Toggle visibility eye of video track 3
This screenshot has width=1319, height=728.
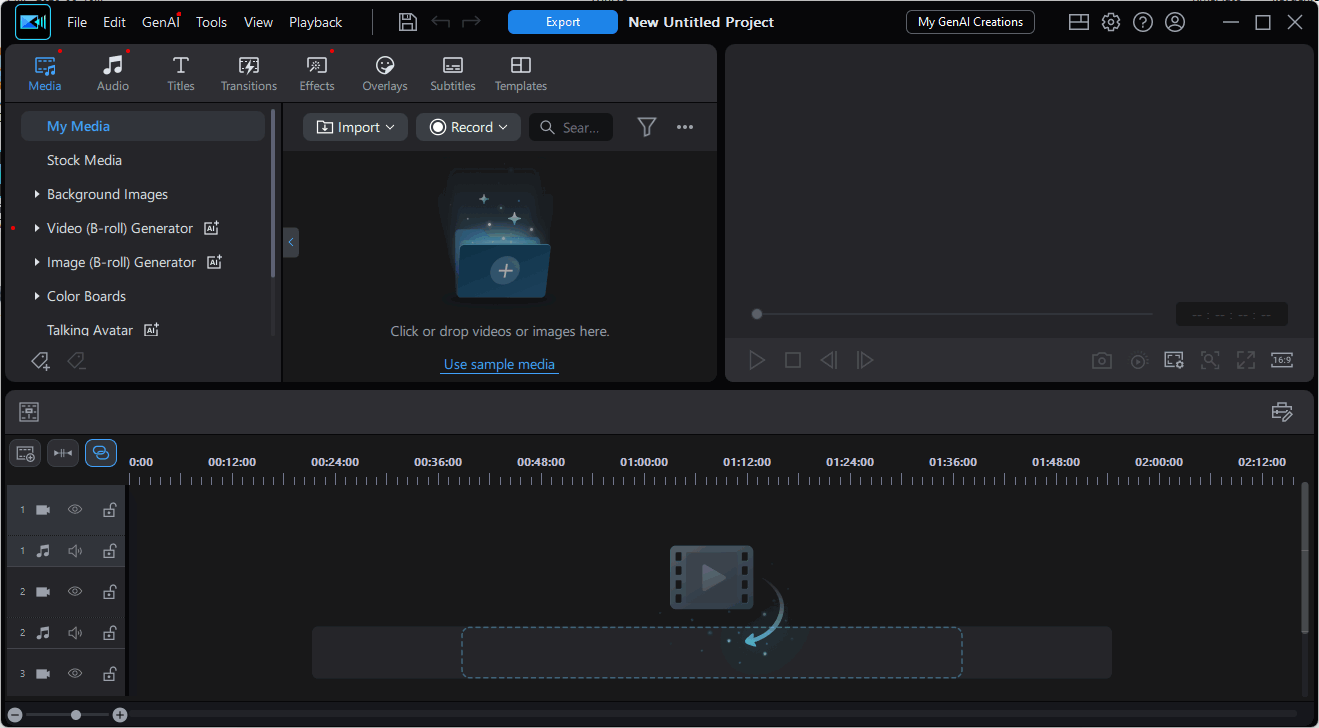(75, 674)
